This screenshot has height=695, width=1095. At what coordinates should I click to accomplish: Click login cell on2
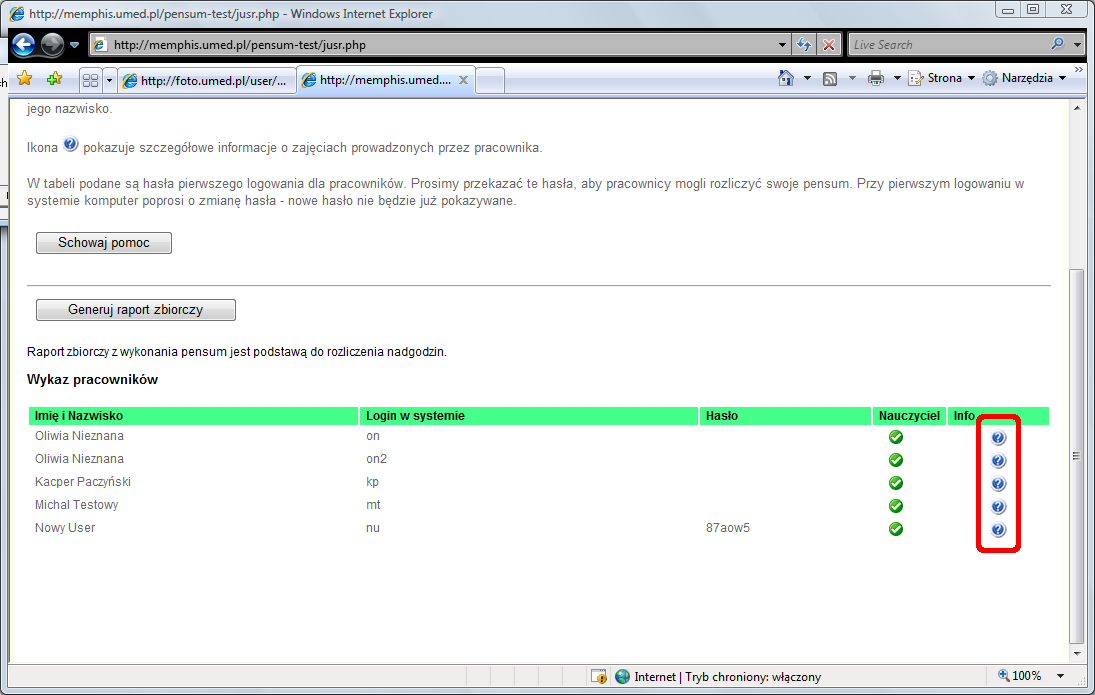point(376,459)
